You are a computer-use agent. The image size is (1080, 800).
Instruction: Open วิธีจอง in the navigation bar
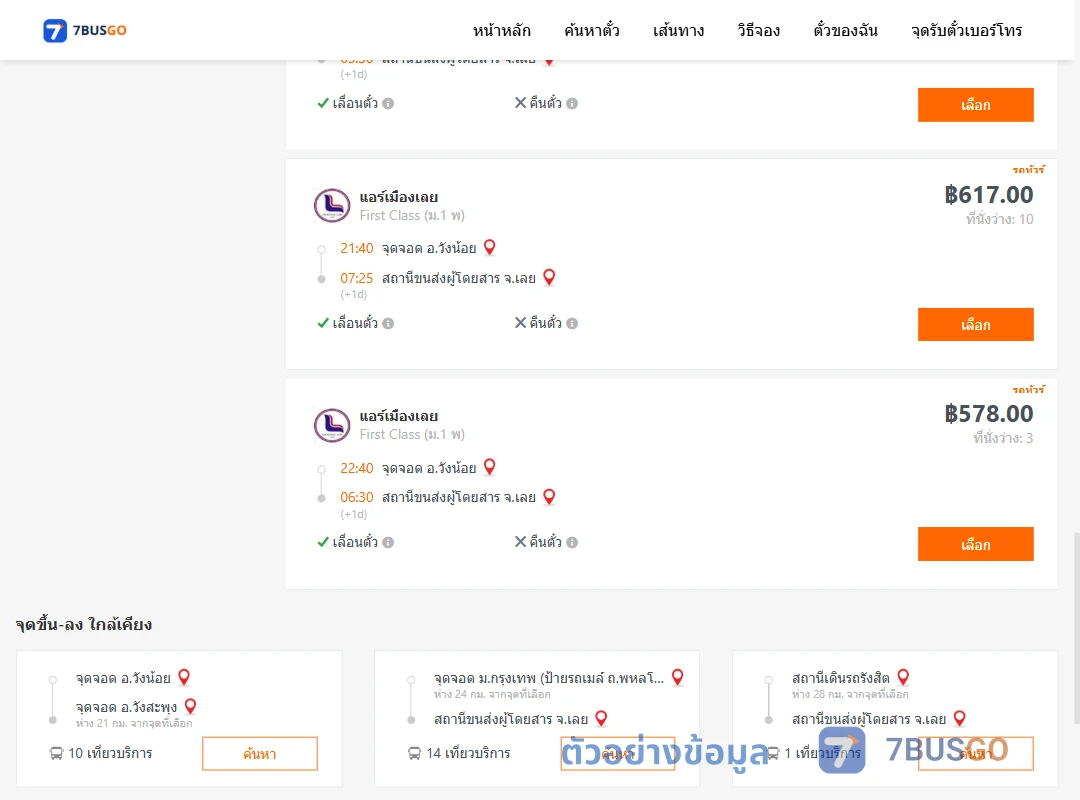pos(758,30)
